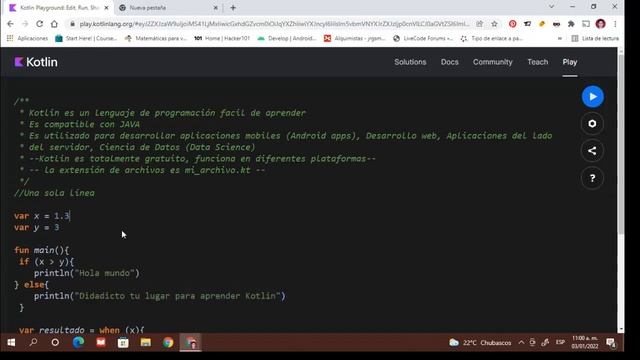
Task: Go back in browser history
Action: pyautogui.click(x=11, y=24)
